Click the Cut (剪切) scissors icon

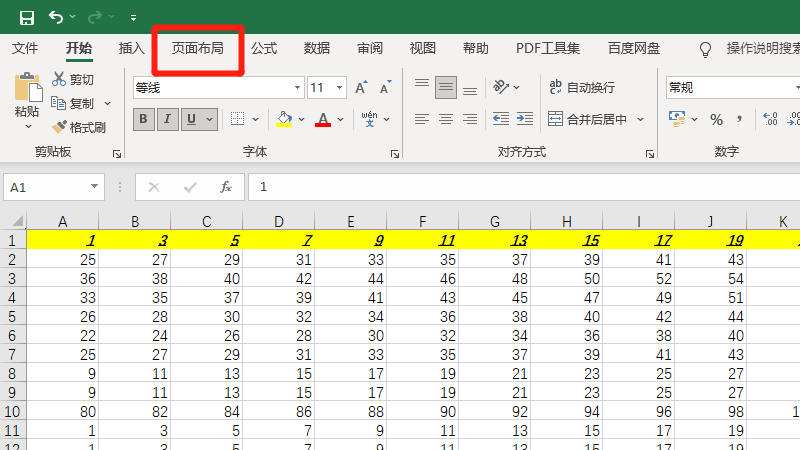[x=59, y=79]
